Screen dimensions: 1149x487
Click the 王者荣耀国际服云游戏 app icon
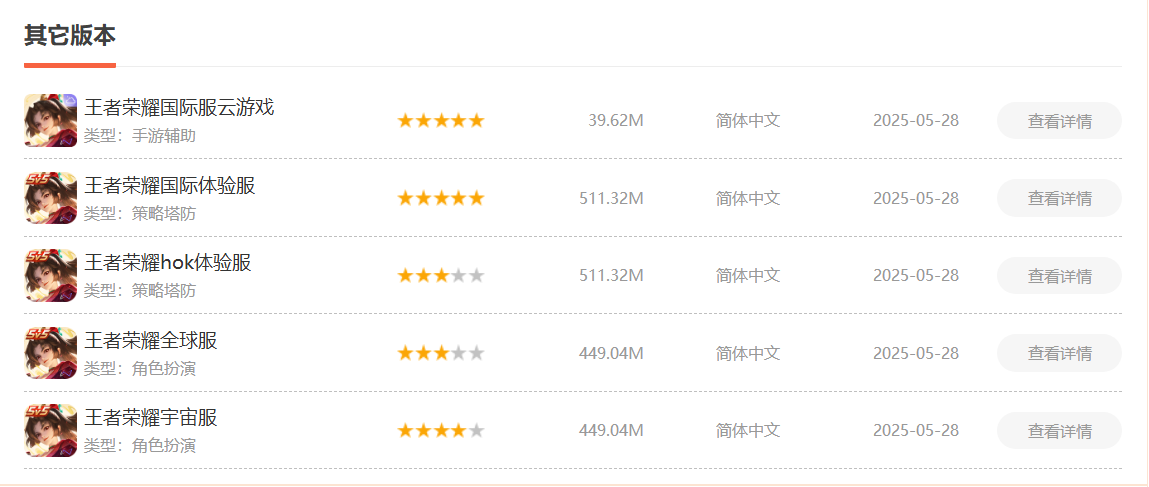coord(50,120)
